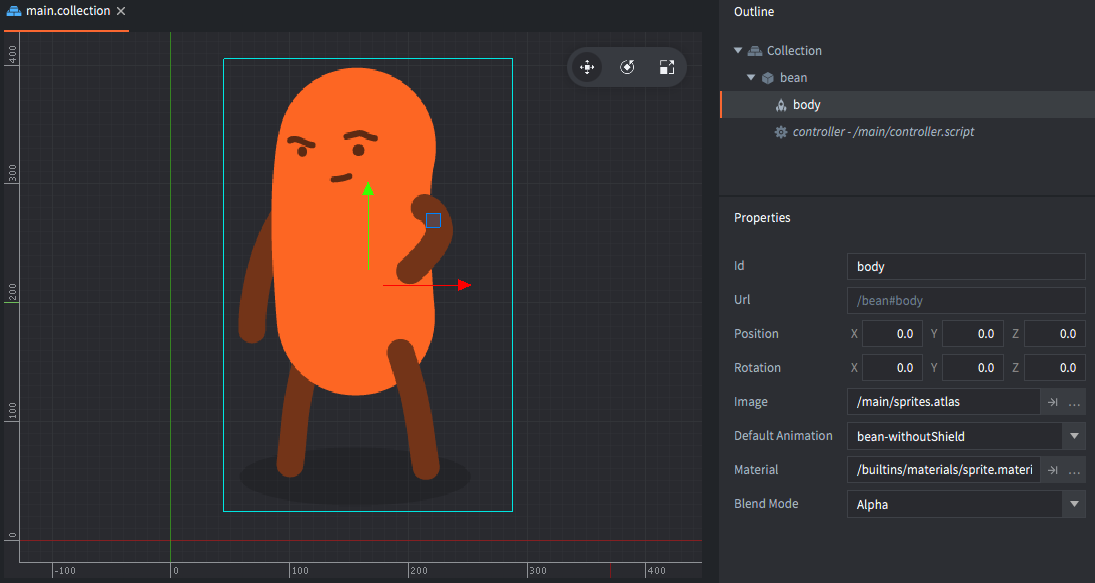
Task: Open the Blend Mode dropdown
Action: (x=1074, y=504)
